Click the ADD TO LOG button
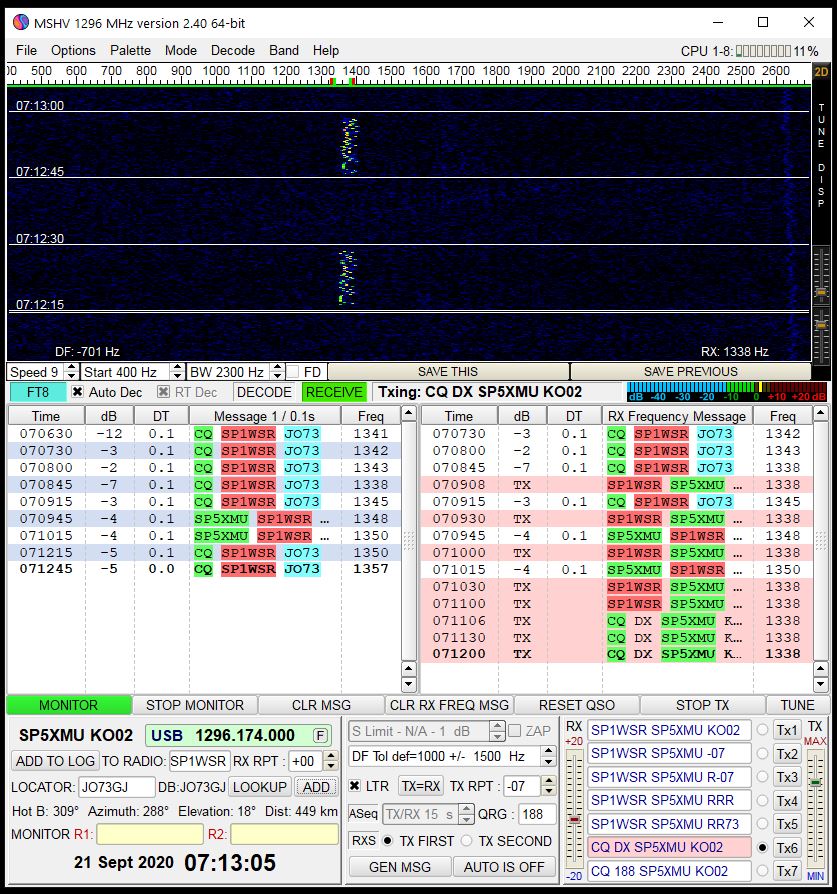 tap(55, 761)
